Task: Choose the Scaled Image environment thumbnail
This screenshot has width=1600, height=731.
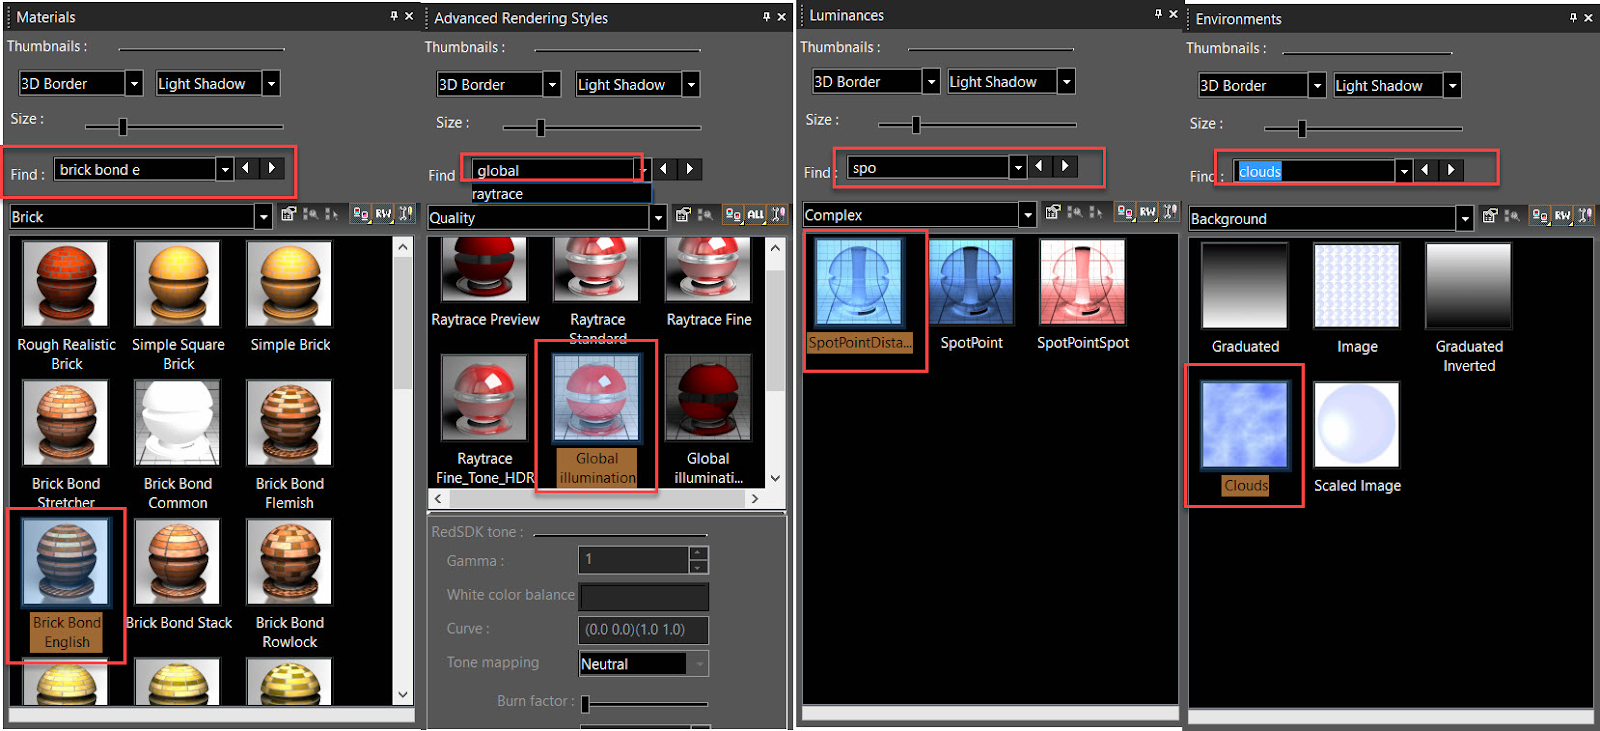Action: [x=1357, y=438]
